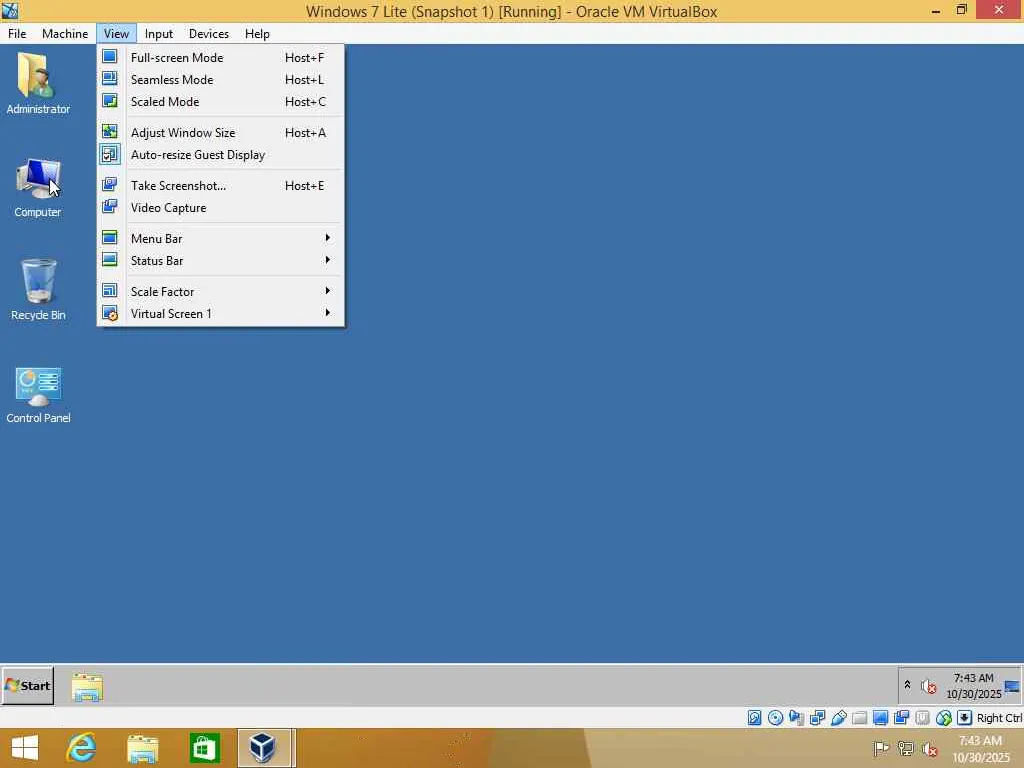This screenshot has width=1024, height=768.
Task: Toggle Video Capture in View menu
Action: (x=221, y=208)
